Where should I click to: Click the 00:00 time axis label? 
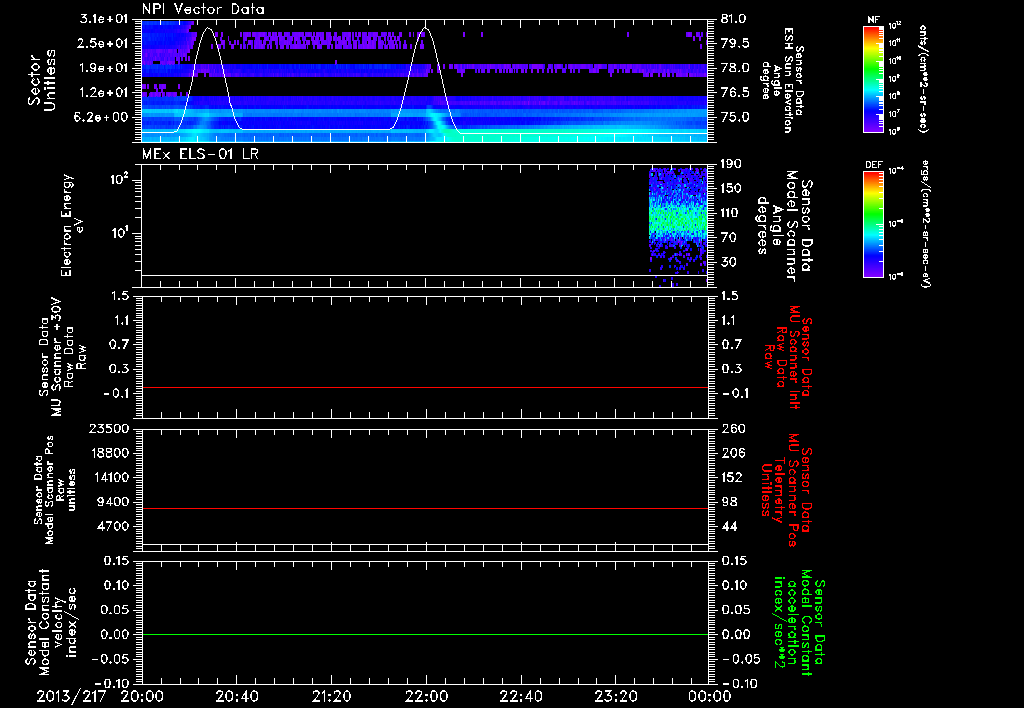709,697
